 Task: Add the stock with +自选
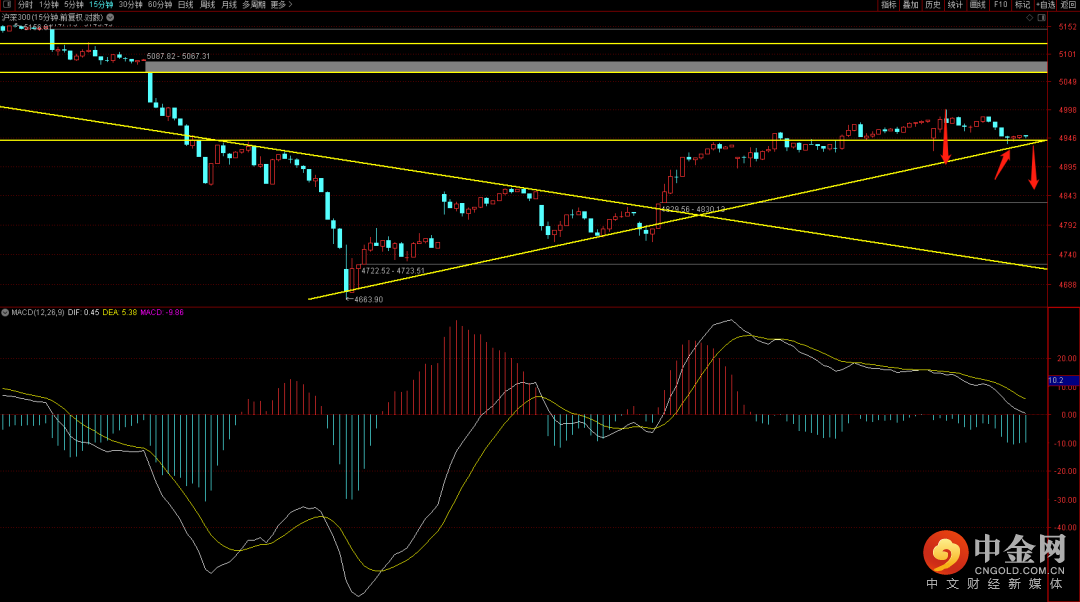1045,5
